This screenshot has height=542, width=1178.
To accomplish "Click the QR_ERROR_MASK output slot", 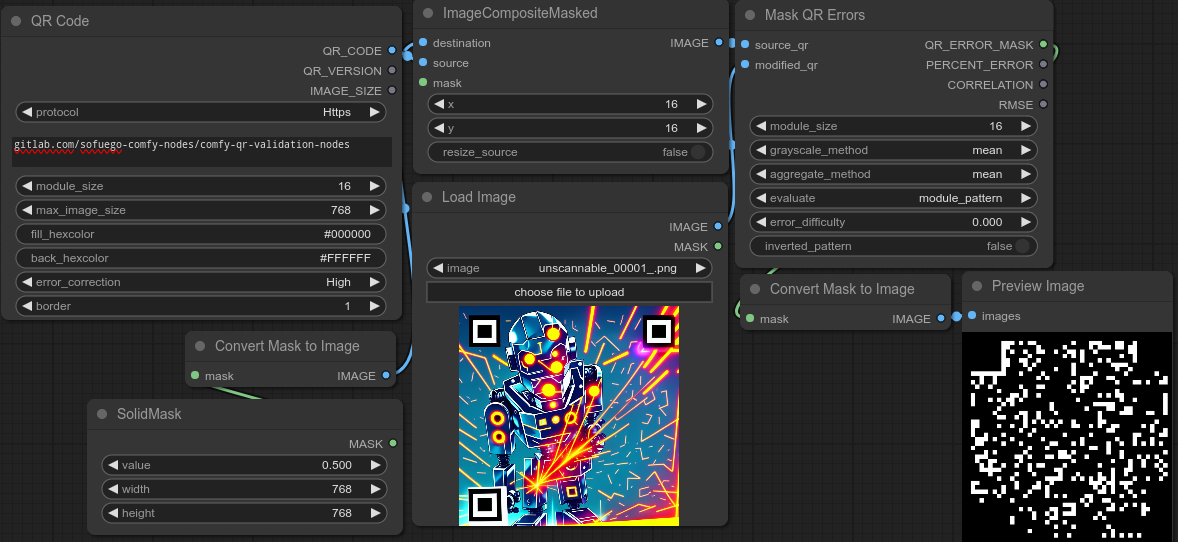I will tap(1043, 45).
